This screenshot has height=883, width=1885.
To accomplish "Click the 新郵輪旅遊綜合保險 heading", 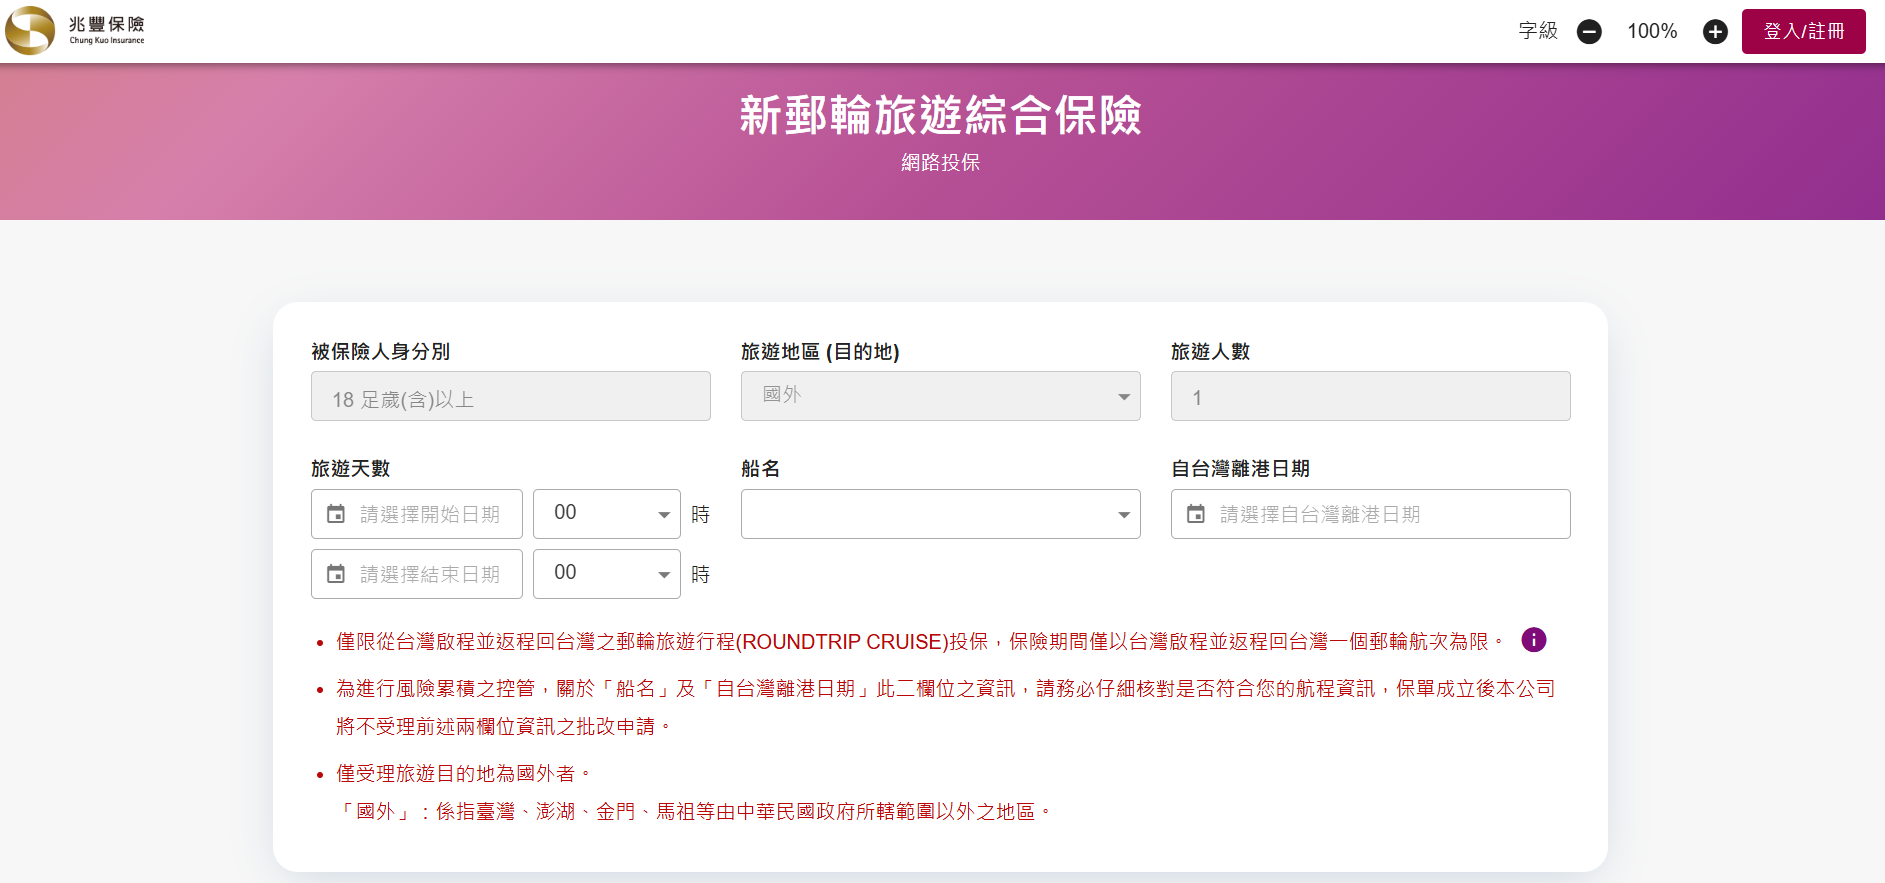I will pyautogui.click(x=940, y=115).
